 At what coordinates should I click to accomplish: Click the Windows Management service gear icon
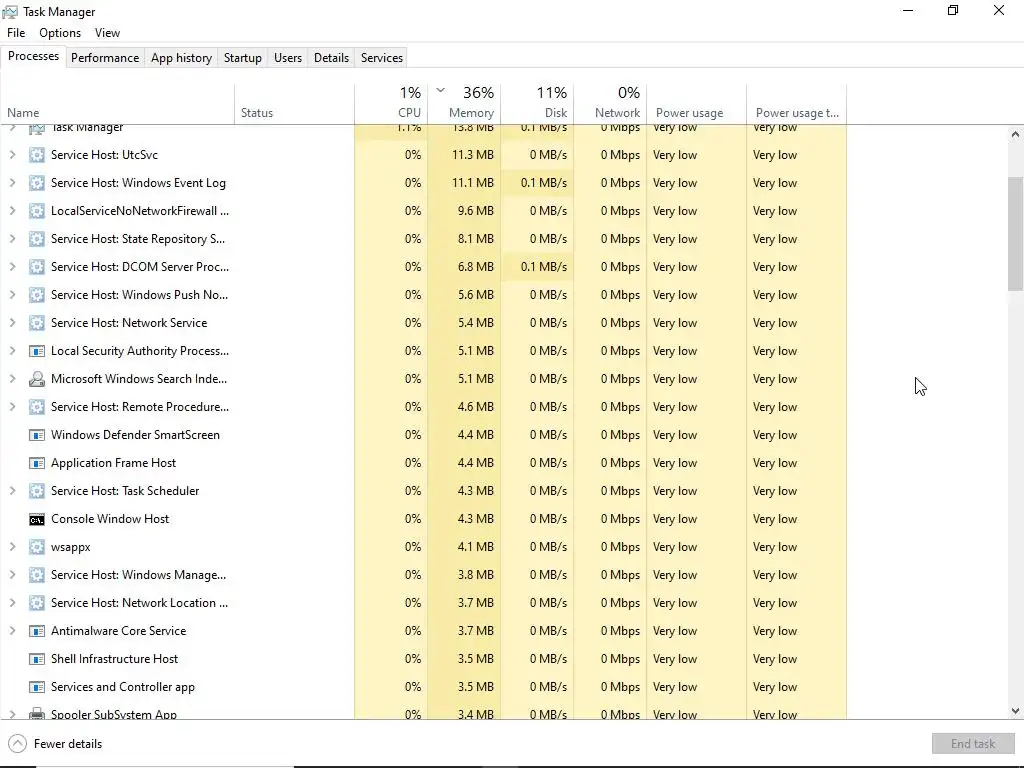pos(37,575)
